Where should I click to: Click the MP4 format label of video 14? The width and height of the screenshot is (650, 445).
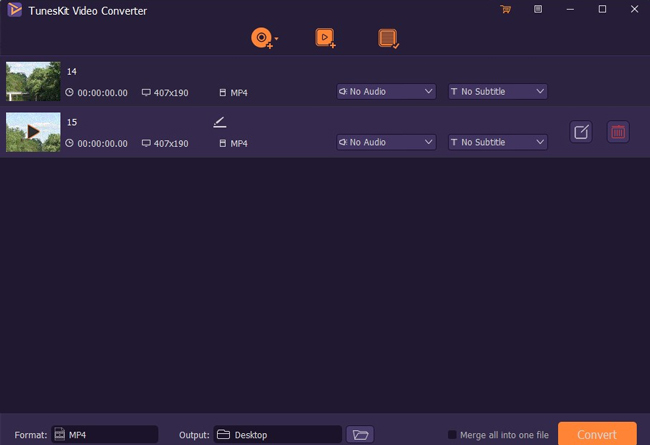pyautogui.click(x=239, y=93)
